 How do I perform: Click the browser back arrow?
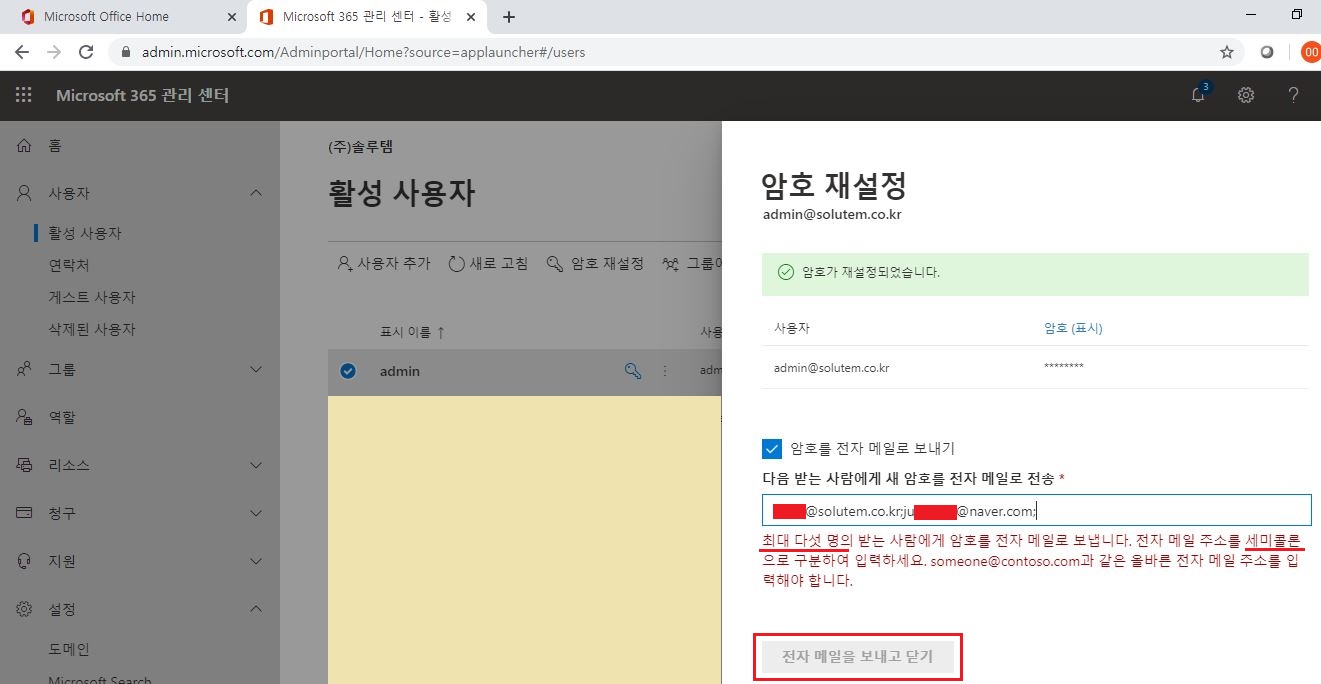pyautogui.click(x=22, y=52)
